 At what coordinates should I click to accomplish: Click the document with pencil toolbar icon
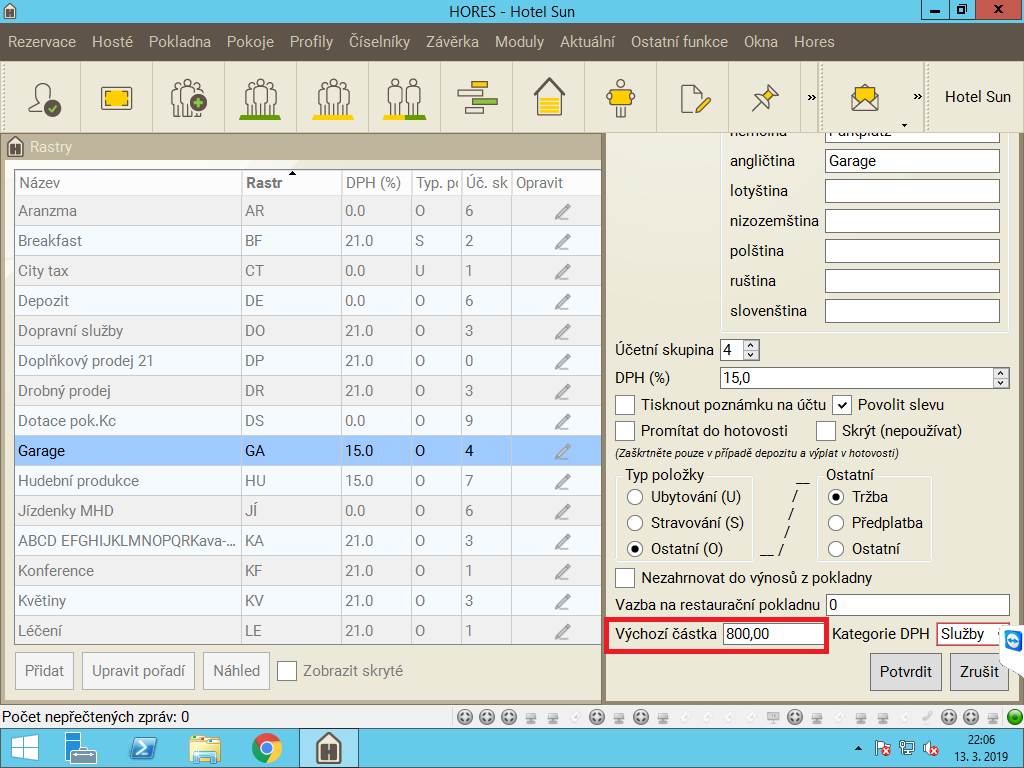[x=693, y=97]
